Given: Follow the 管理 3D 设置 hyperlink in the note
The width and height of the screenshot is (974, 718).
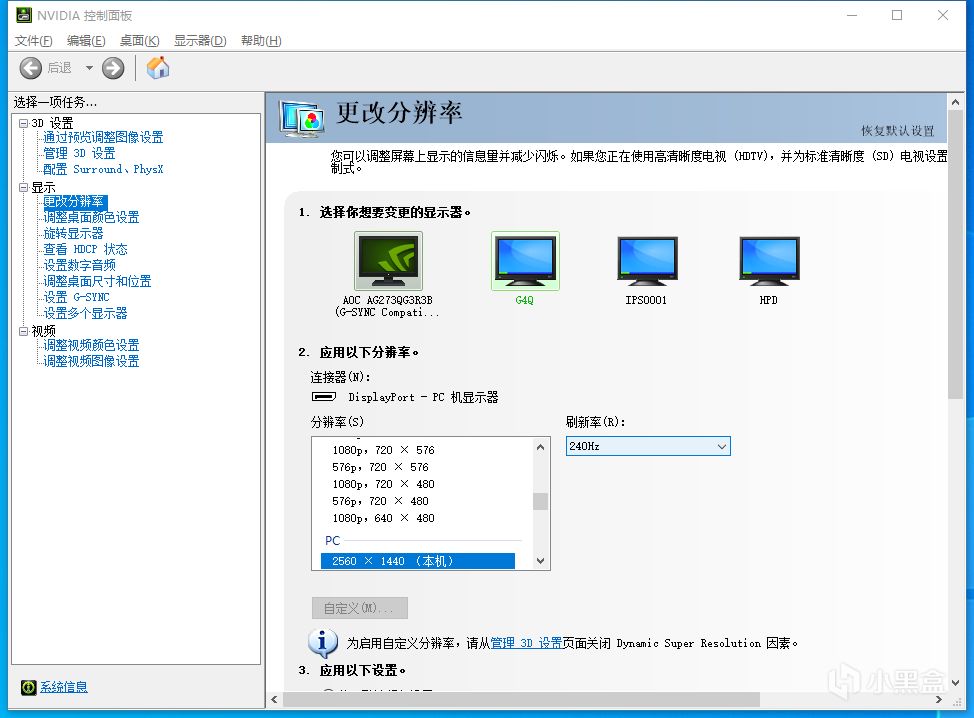Looking at the screenshot, I should [526, 643].
